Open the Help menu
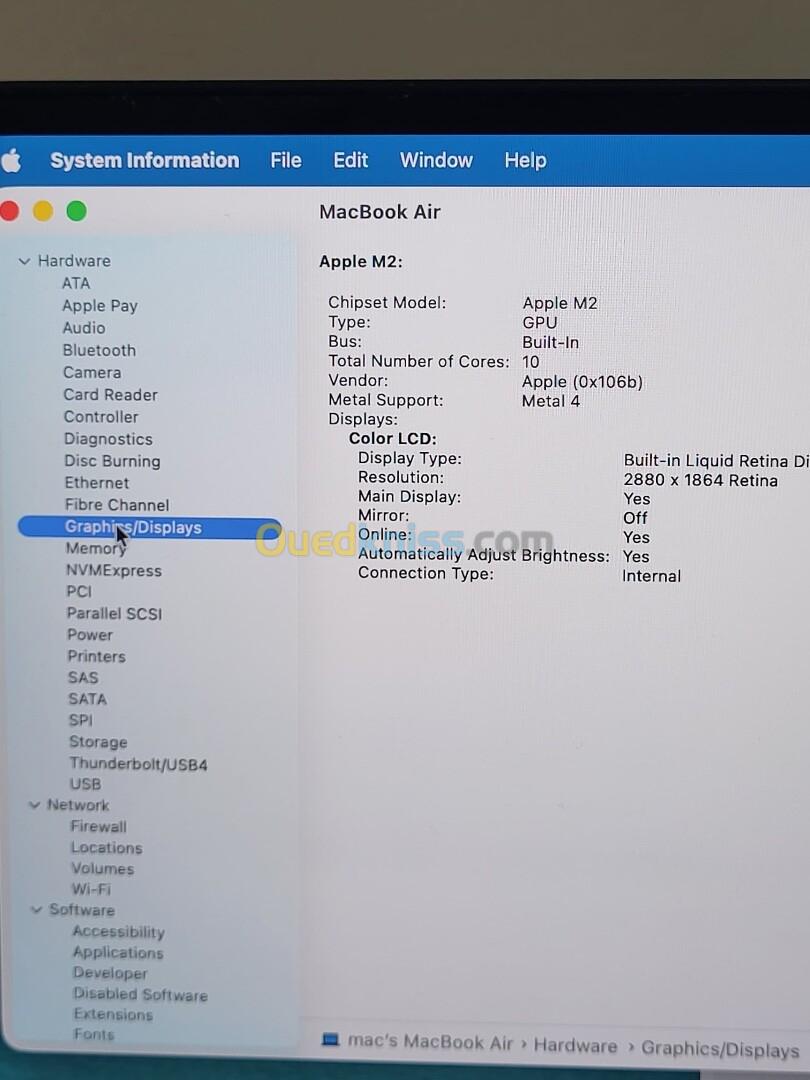Screen dimensions: 810x1080 click(526, 160)
